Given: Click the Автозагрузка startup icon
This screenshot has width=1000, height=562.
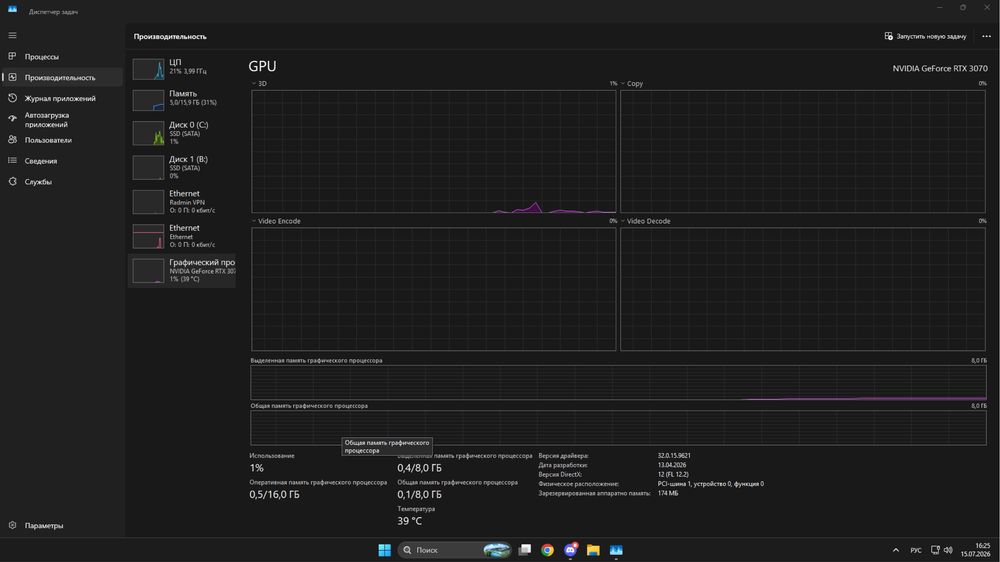Looking at the screenshot, I should point(12,119).
